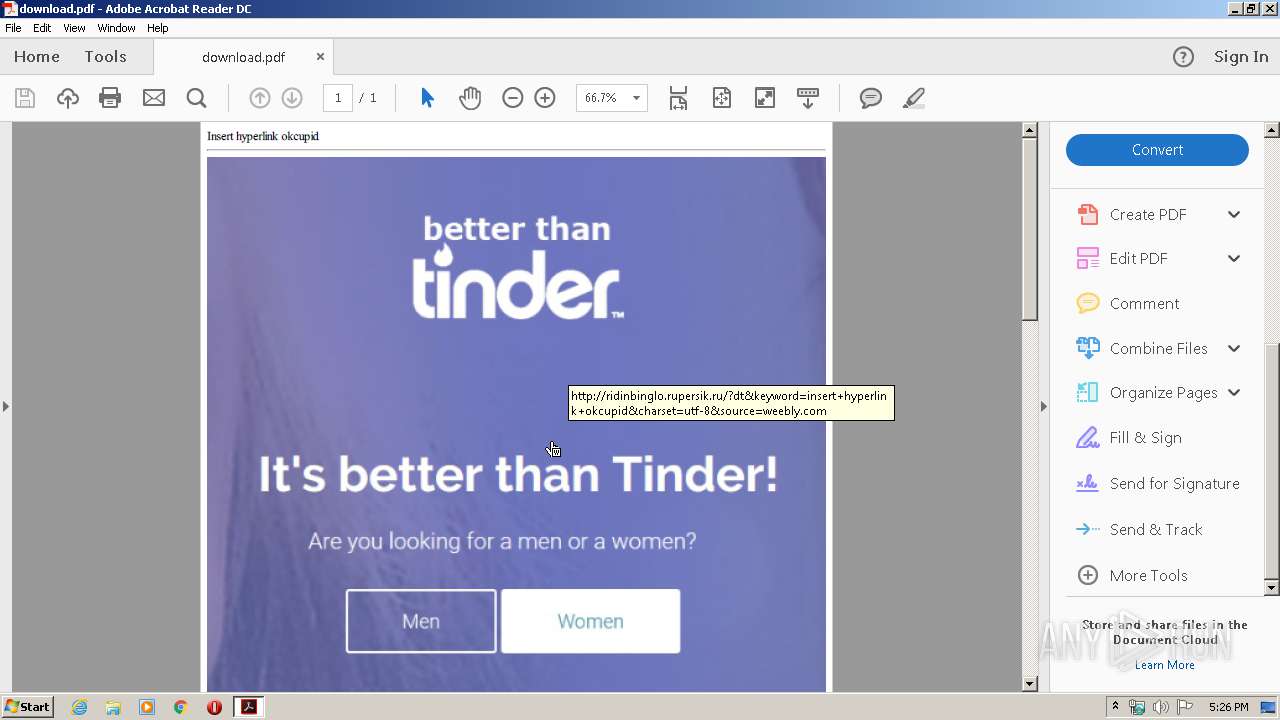Add a sticky note comment icon
The height and width of the screenshot is (720, 1280).
pos(871,98)
